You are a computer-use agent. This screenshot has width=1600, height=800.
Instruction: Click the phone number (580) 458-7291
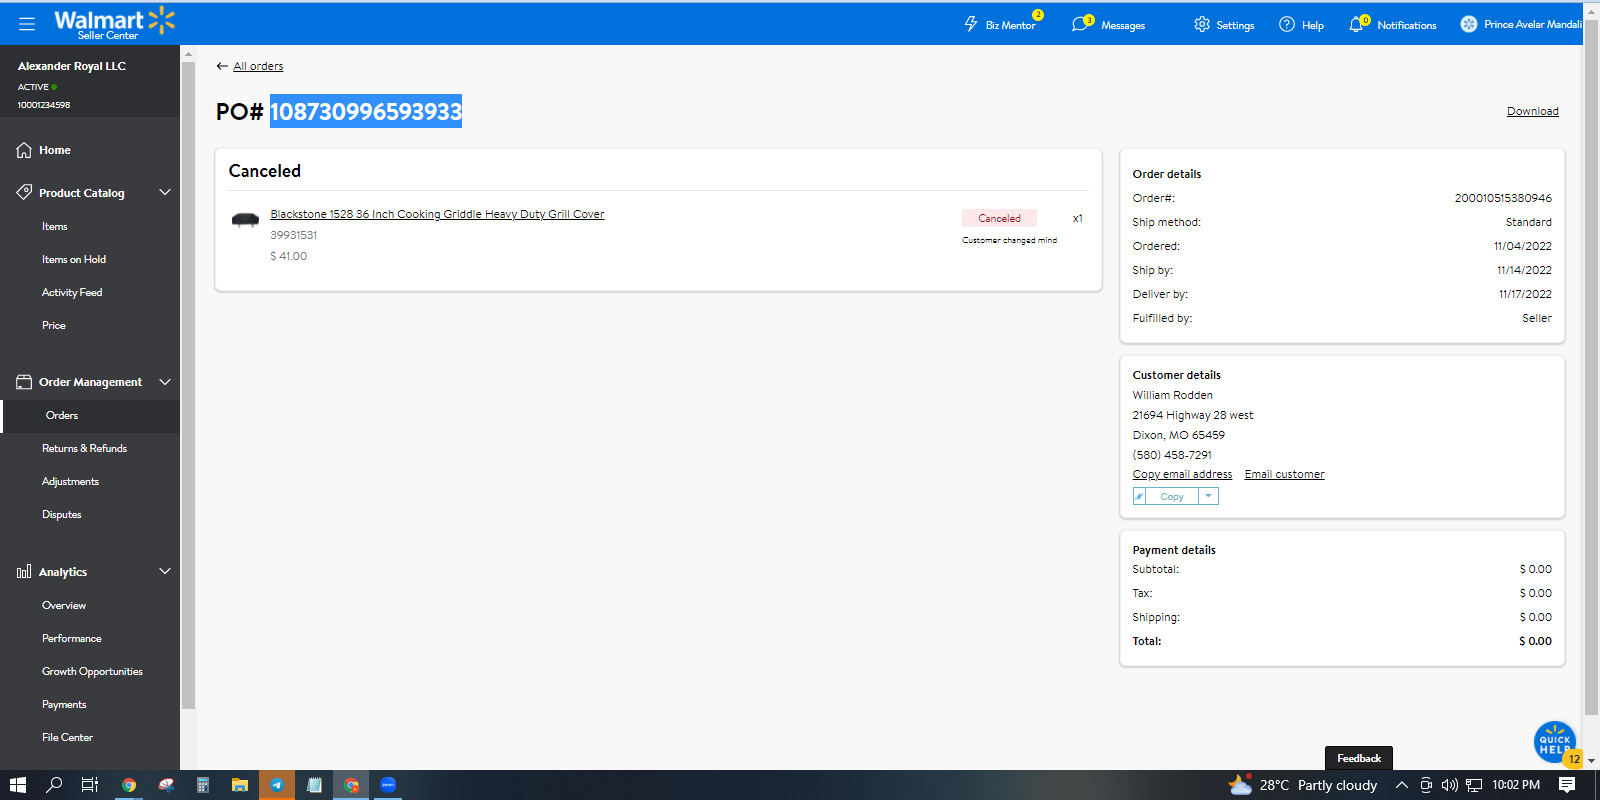(x=1172, y=455)
